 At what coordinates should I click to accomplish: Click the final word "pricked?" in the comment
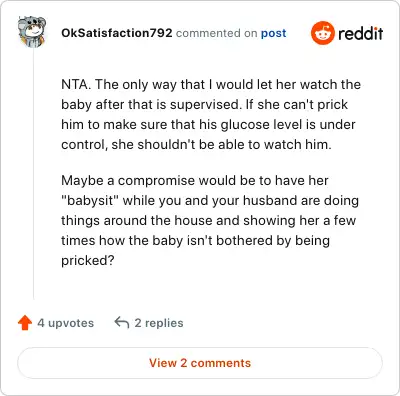[x=88, y=261]
